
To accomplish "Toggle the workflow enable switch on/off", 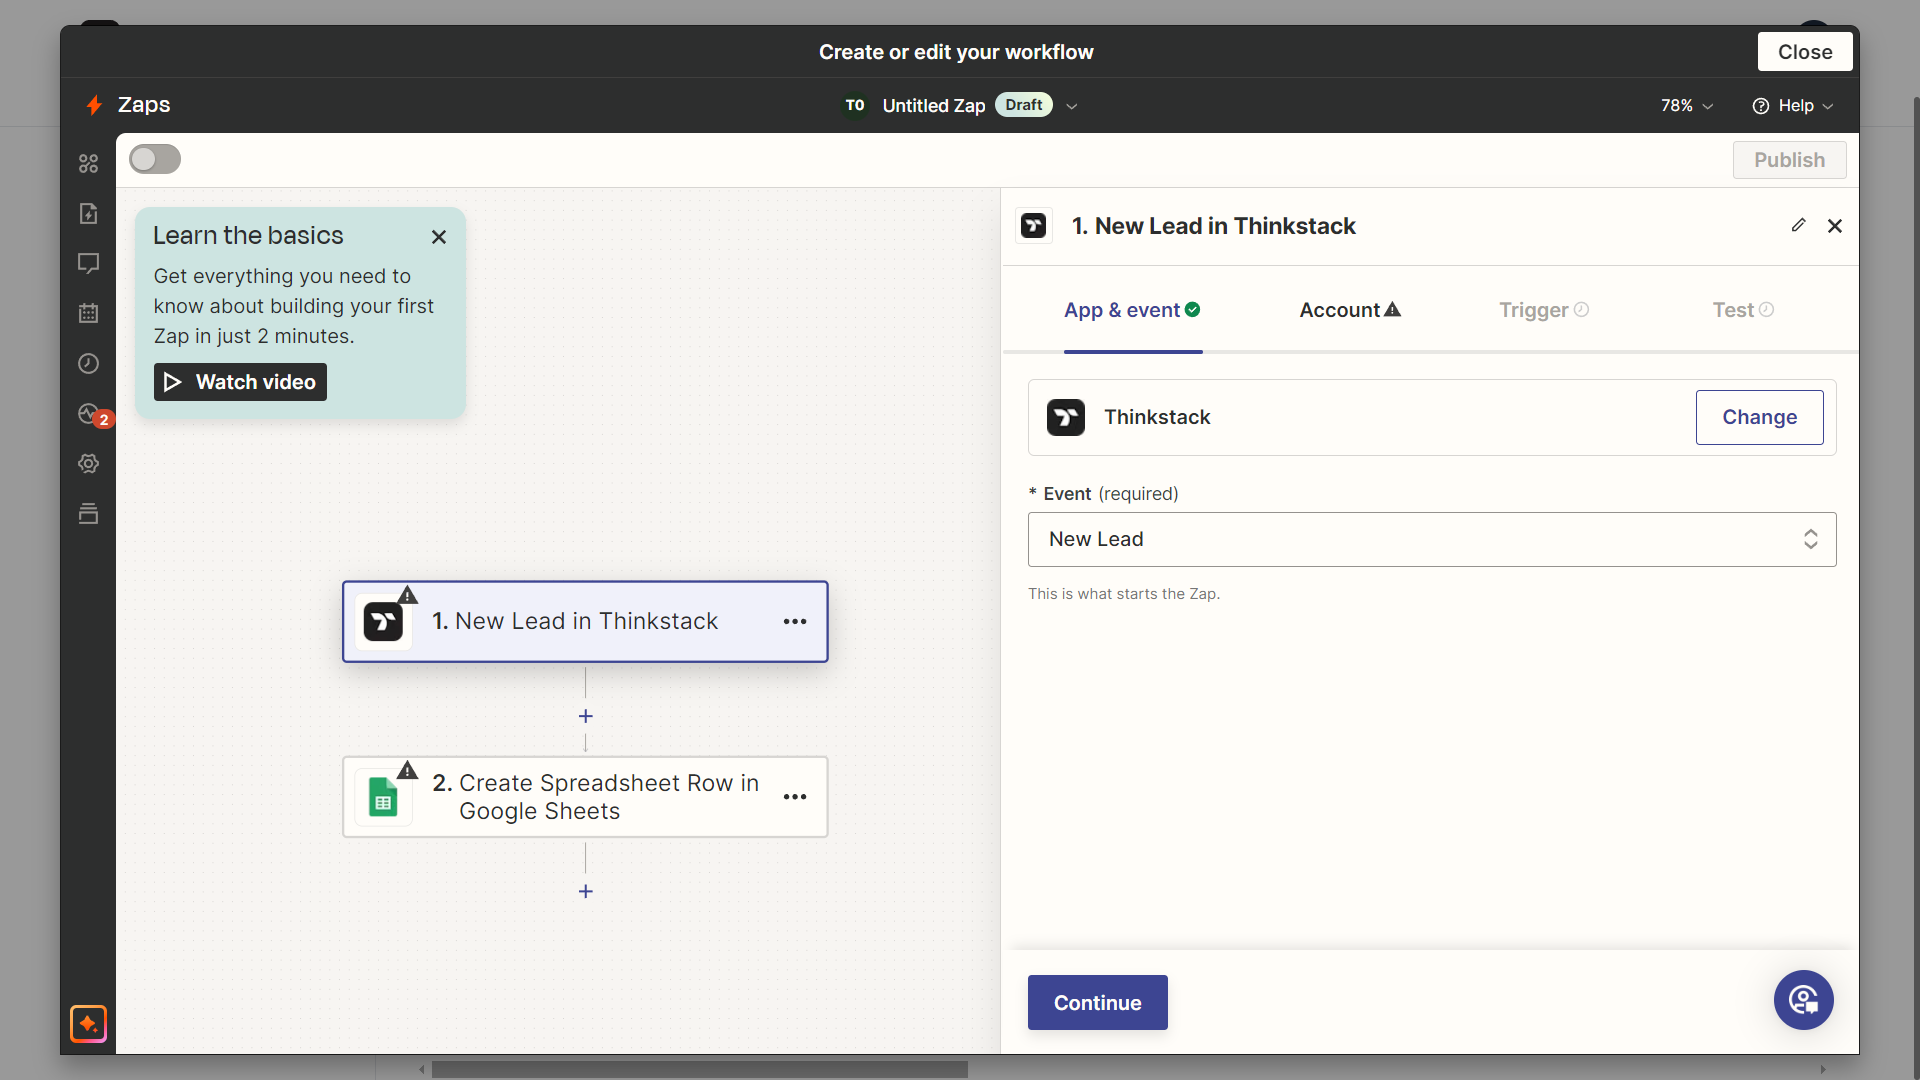I will [x=153, y=158].
